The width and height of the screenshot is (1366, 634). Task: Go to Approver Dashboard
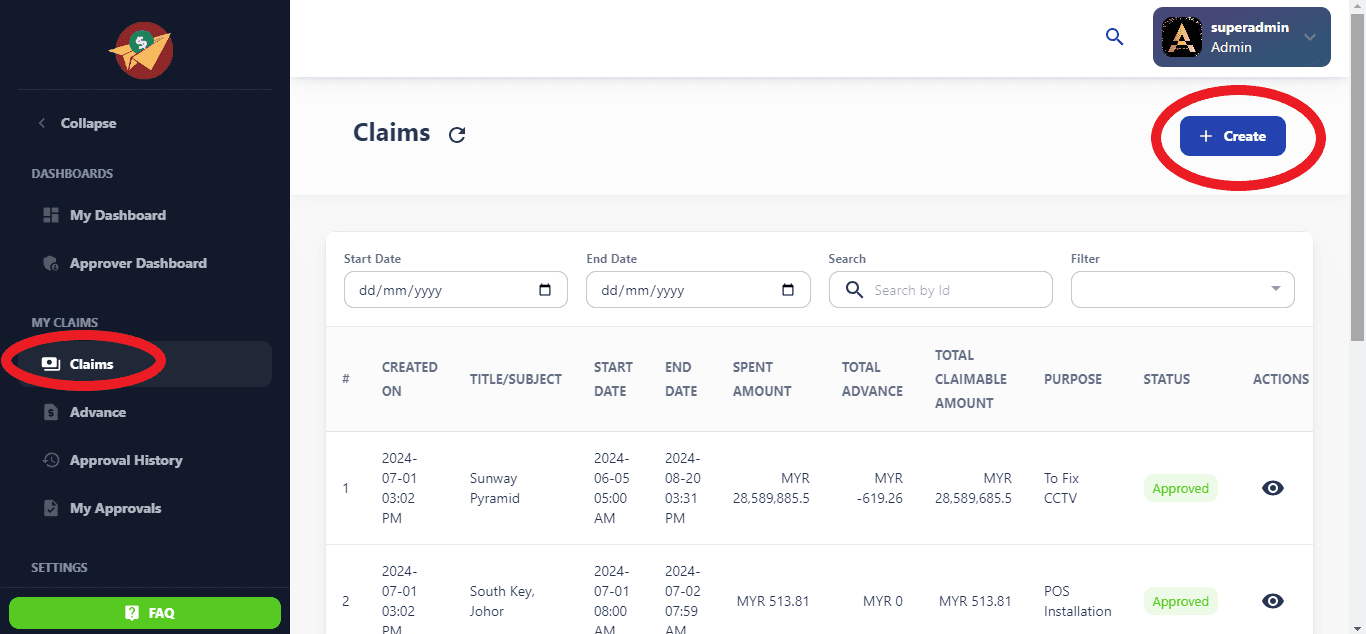(x=137, y=263)
